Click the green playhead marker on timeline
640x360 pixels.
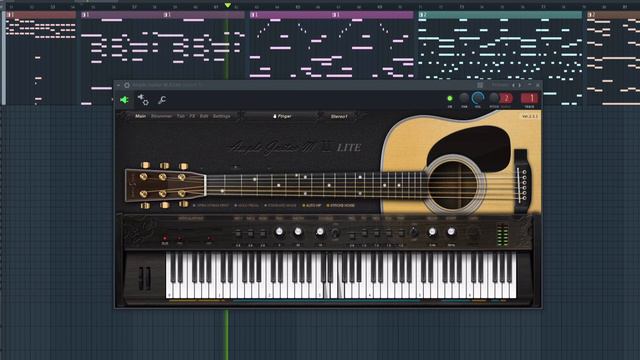click(228, 5)
